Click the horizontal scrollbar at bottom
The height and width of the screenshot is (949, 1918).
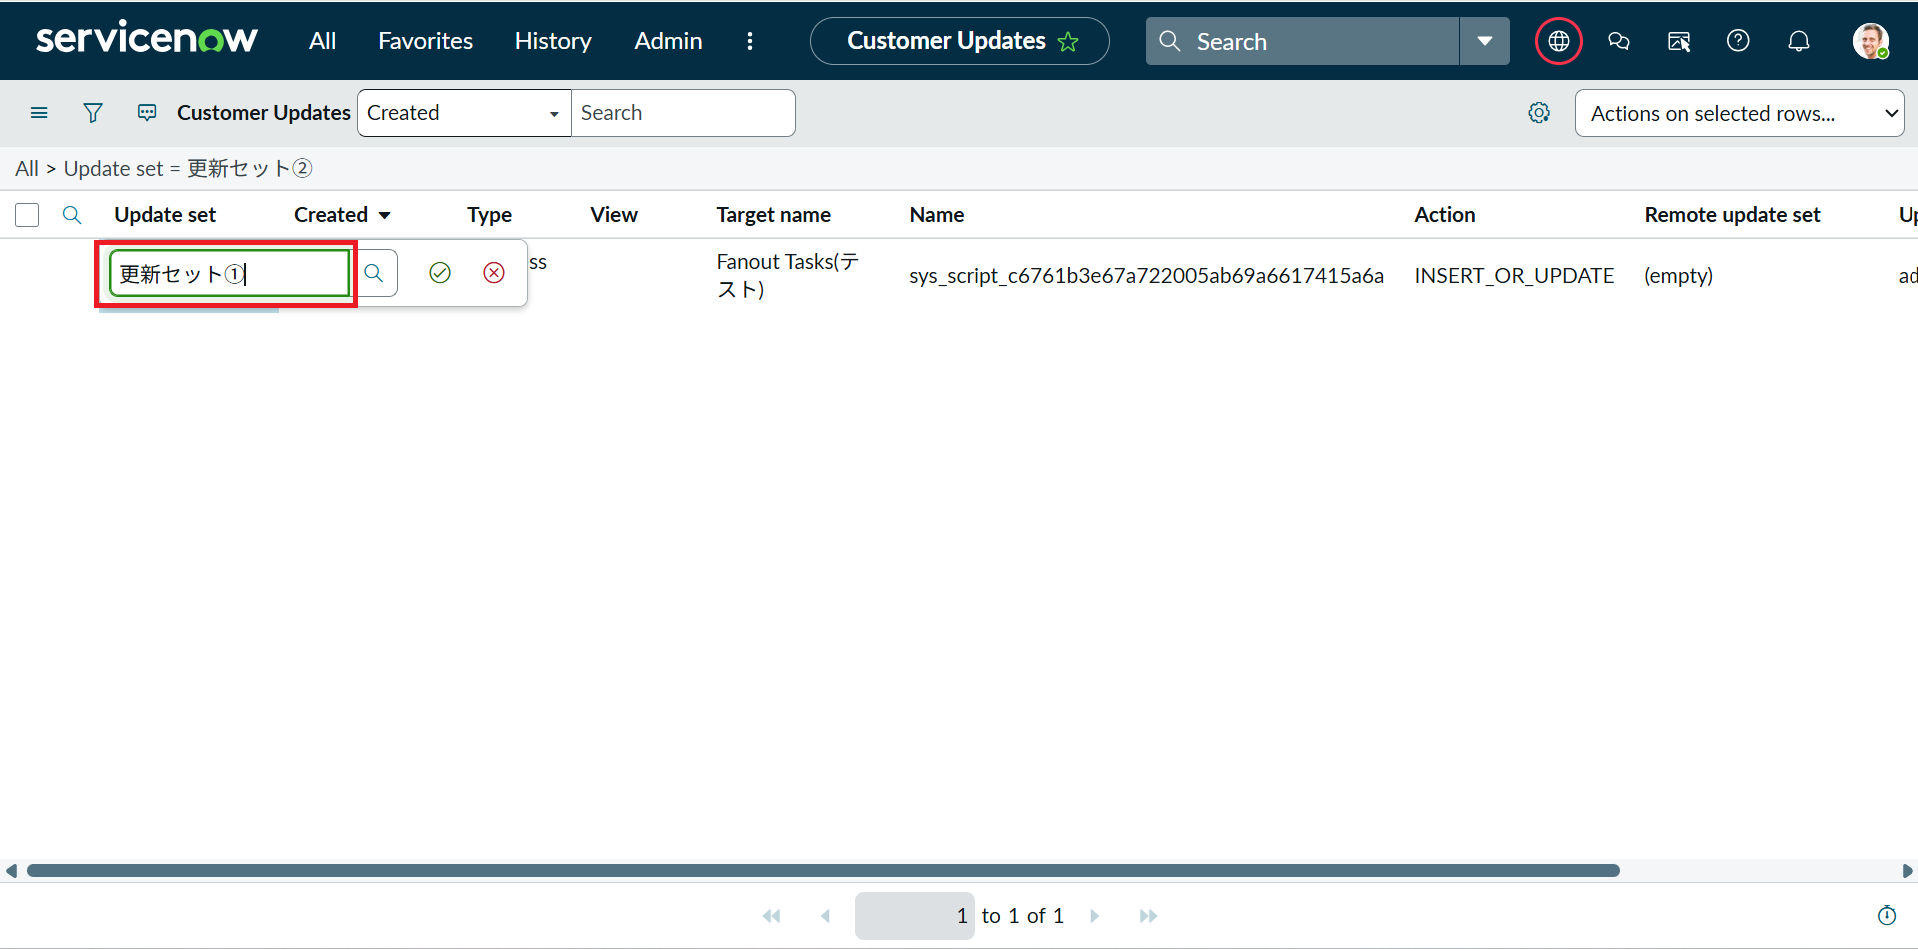[x=822, y=871]
